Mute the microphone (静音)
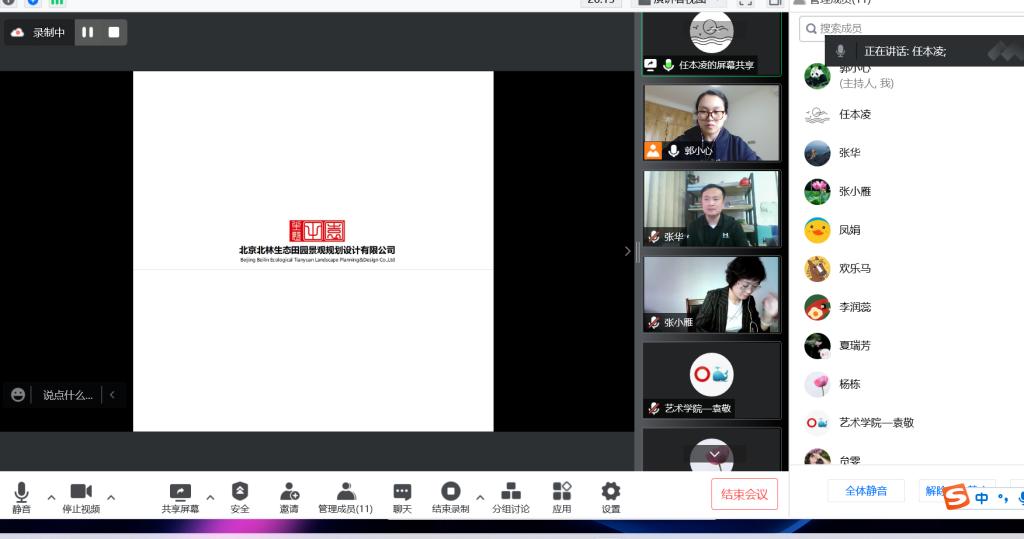 pos(21,496)
